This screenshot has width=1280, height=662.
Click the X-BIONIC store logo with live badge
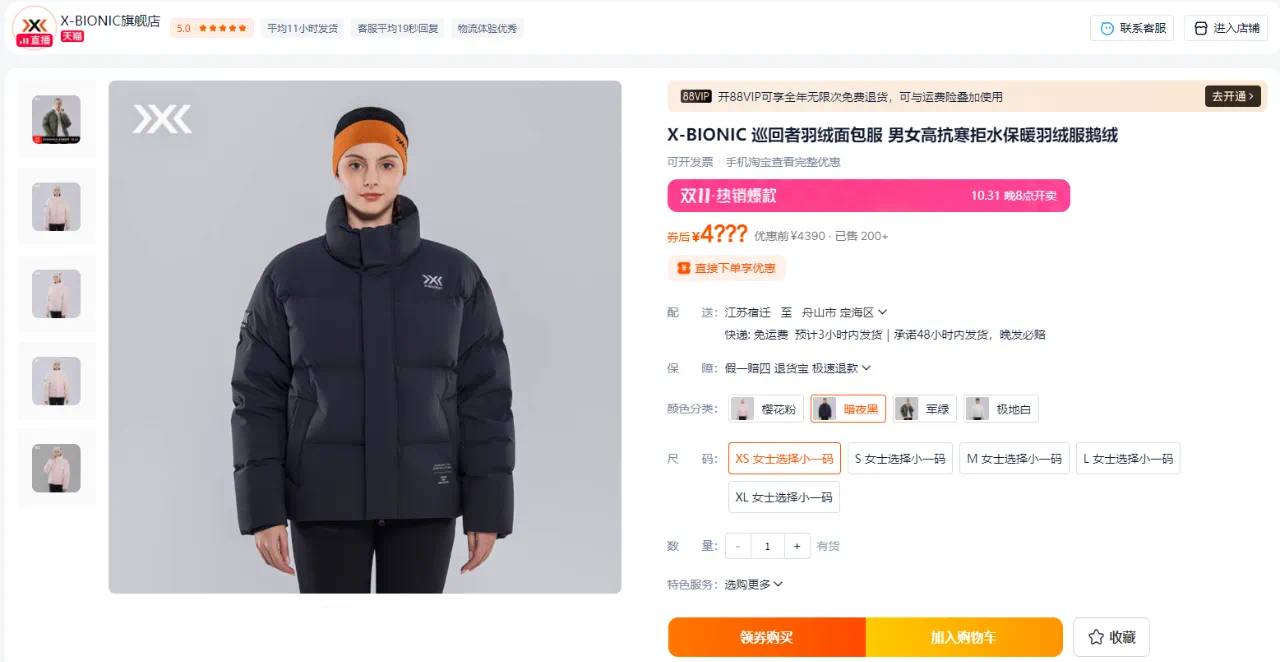(x=34, y=27)
